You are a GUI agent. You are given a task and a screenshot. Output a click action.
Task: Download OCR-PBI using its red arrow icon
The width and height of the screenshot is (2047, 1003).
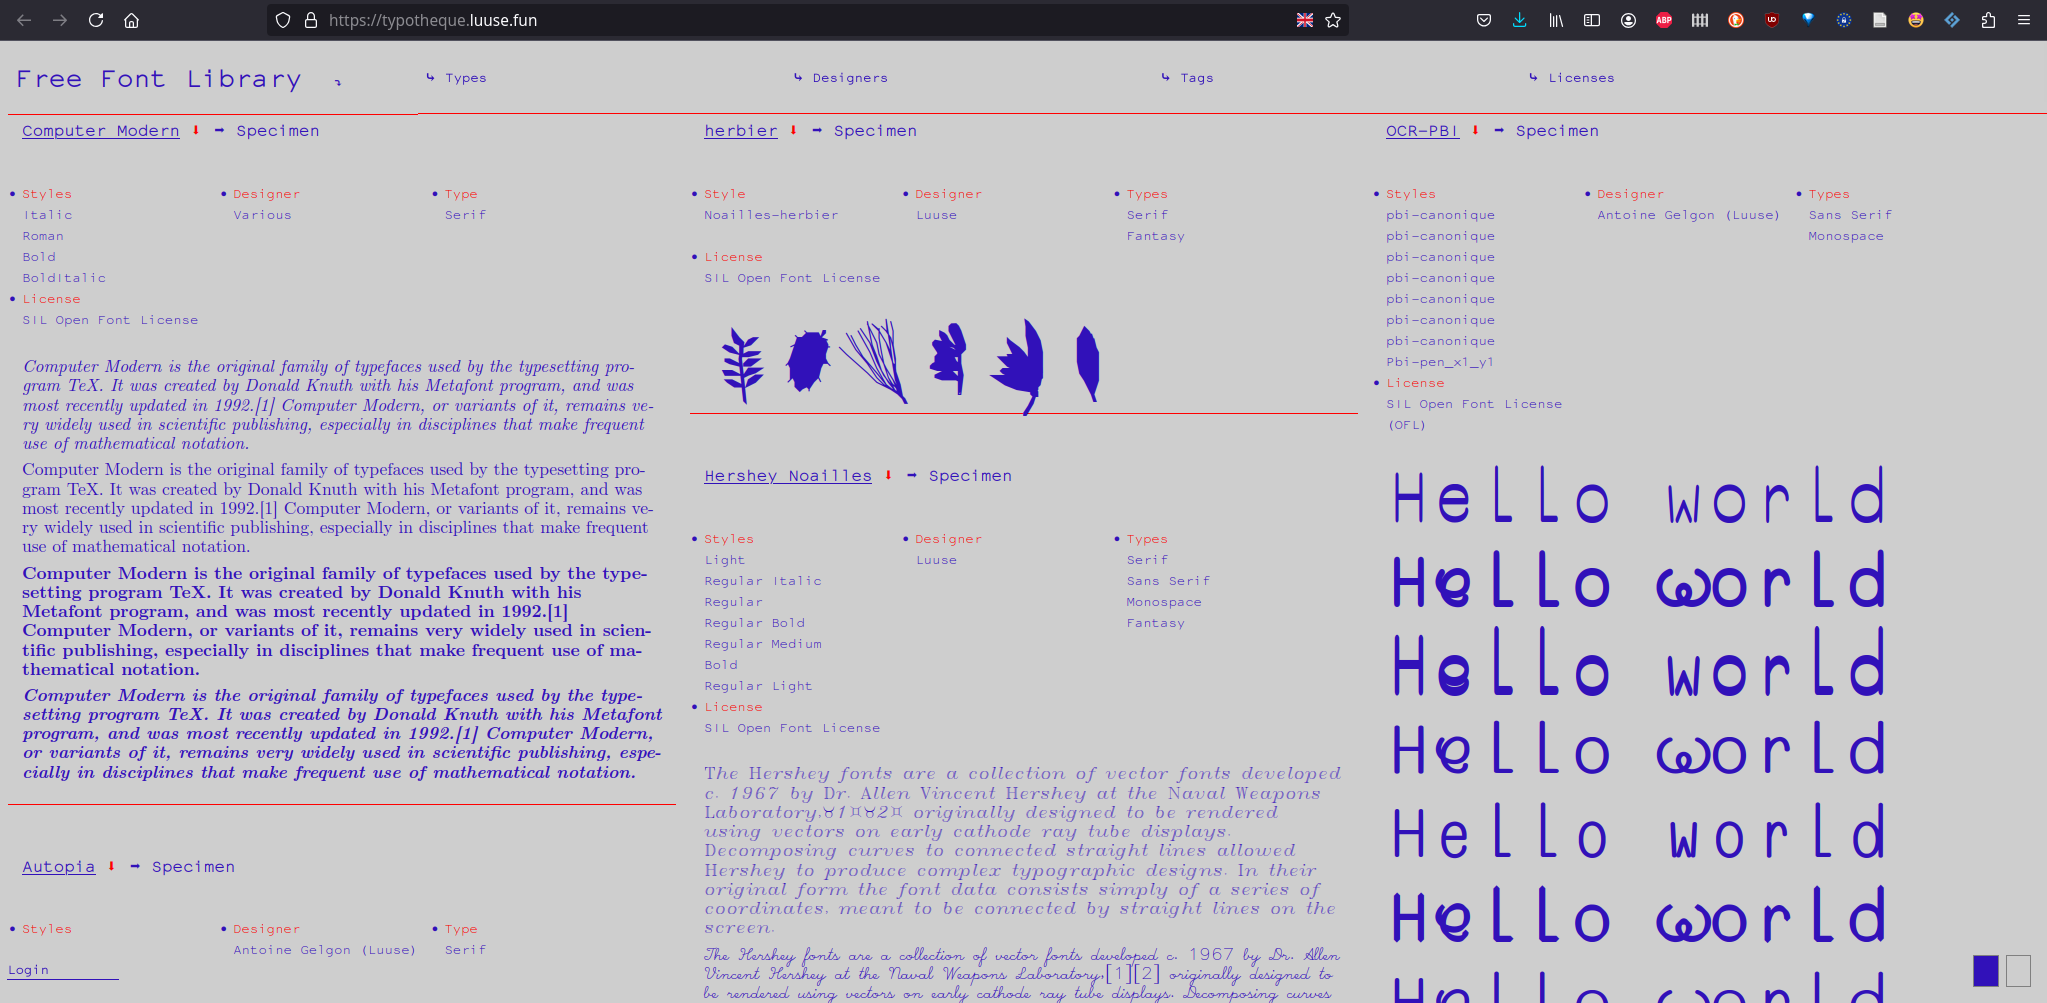[1475, 130]
